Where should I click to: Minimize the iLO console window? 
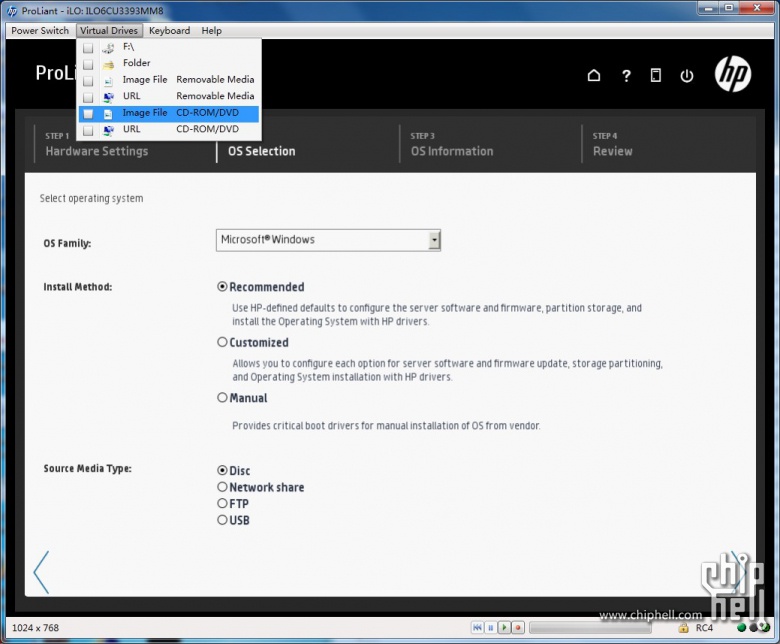[x=708, y=8]
